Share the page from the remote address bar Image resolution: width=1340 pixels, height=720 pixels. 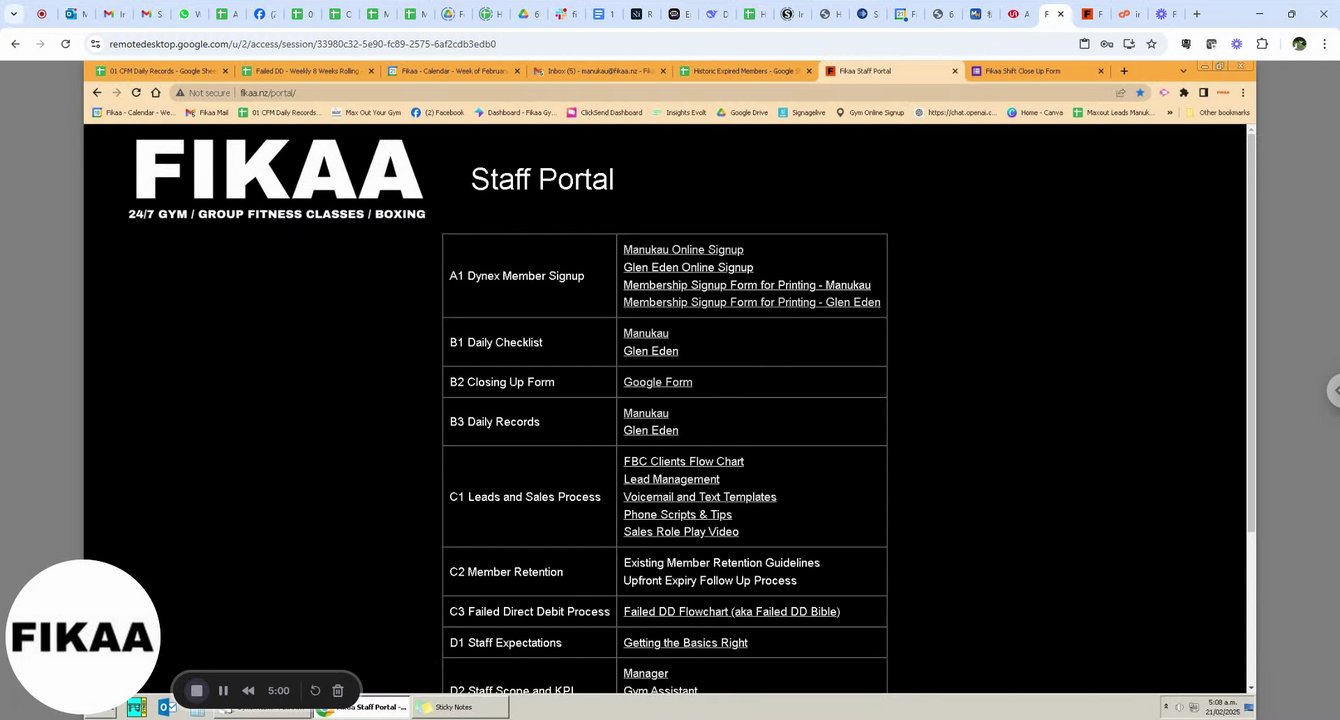click(x=1121, y=93)
